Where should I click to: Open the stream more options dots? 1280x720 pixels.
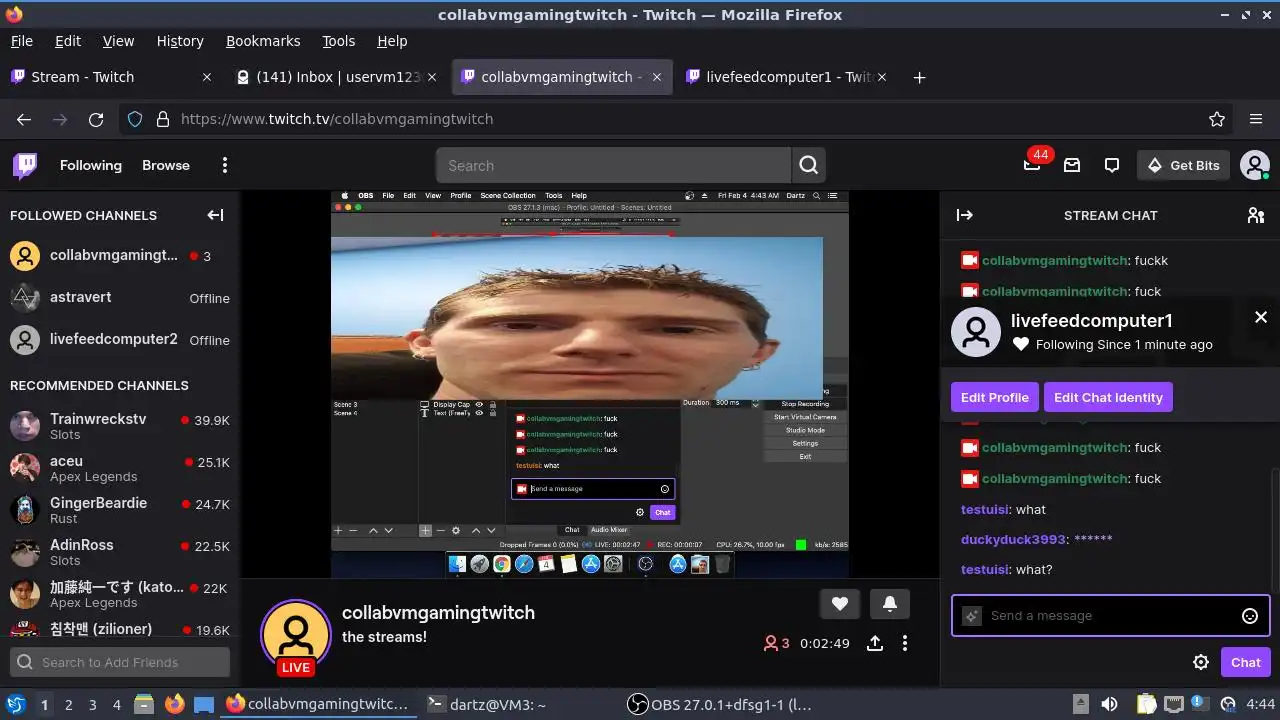coord(905,643)
